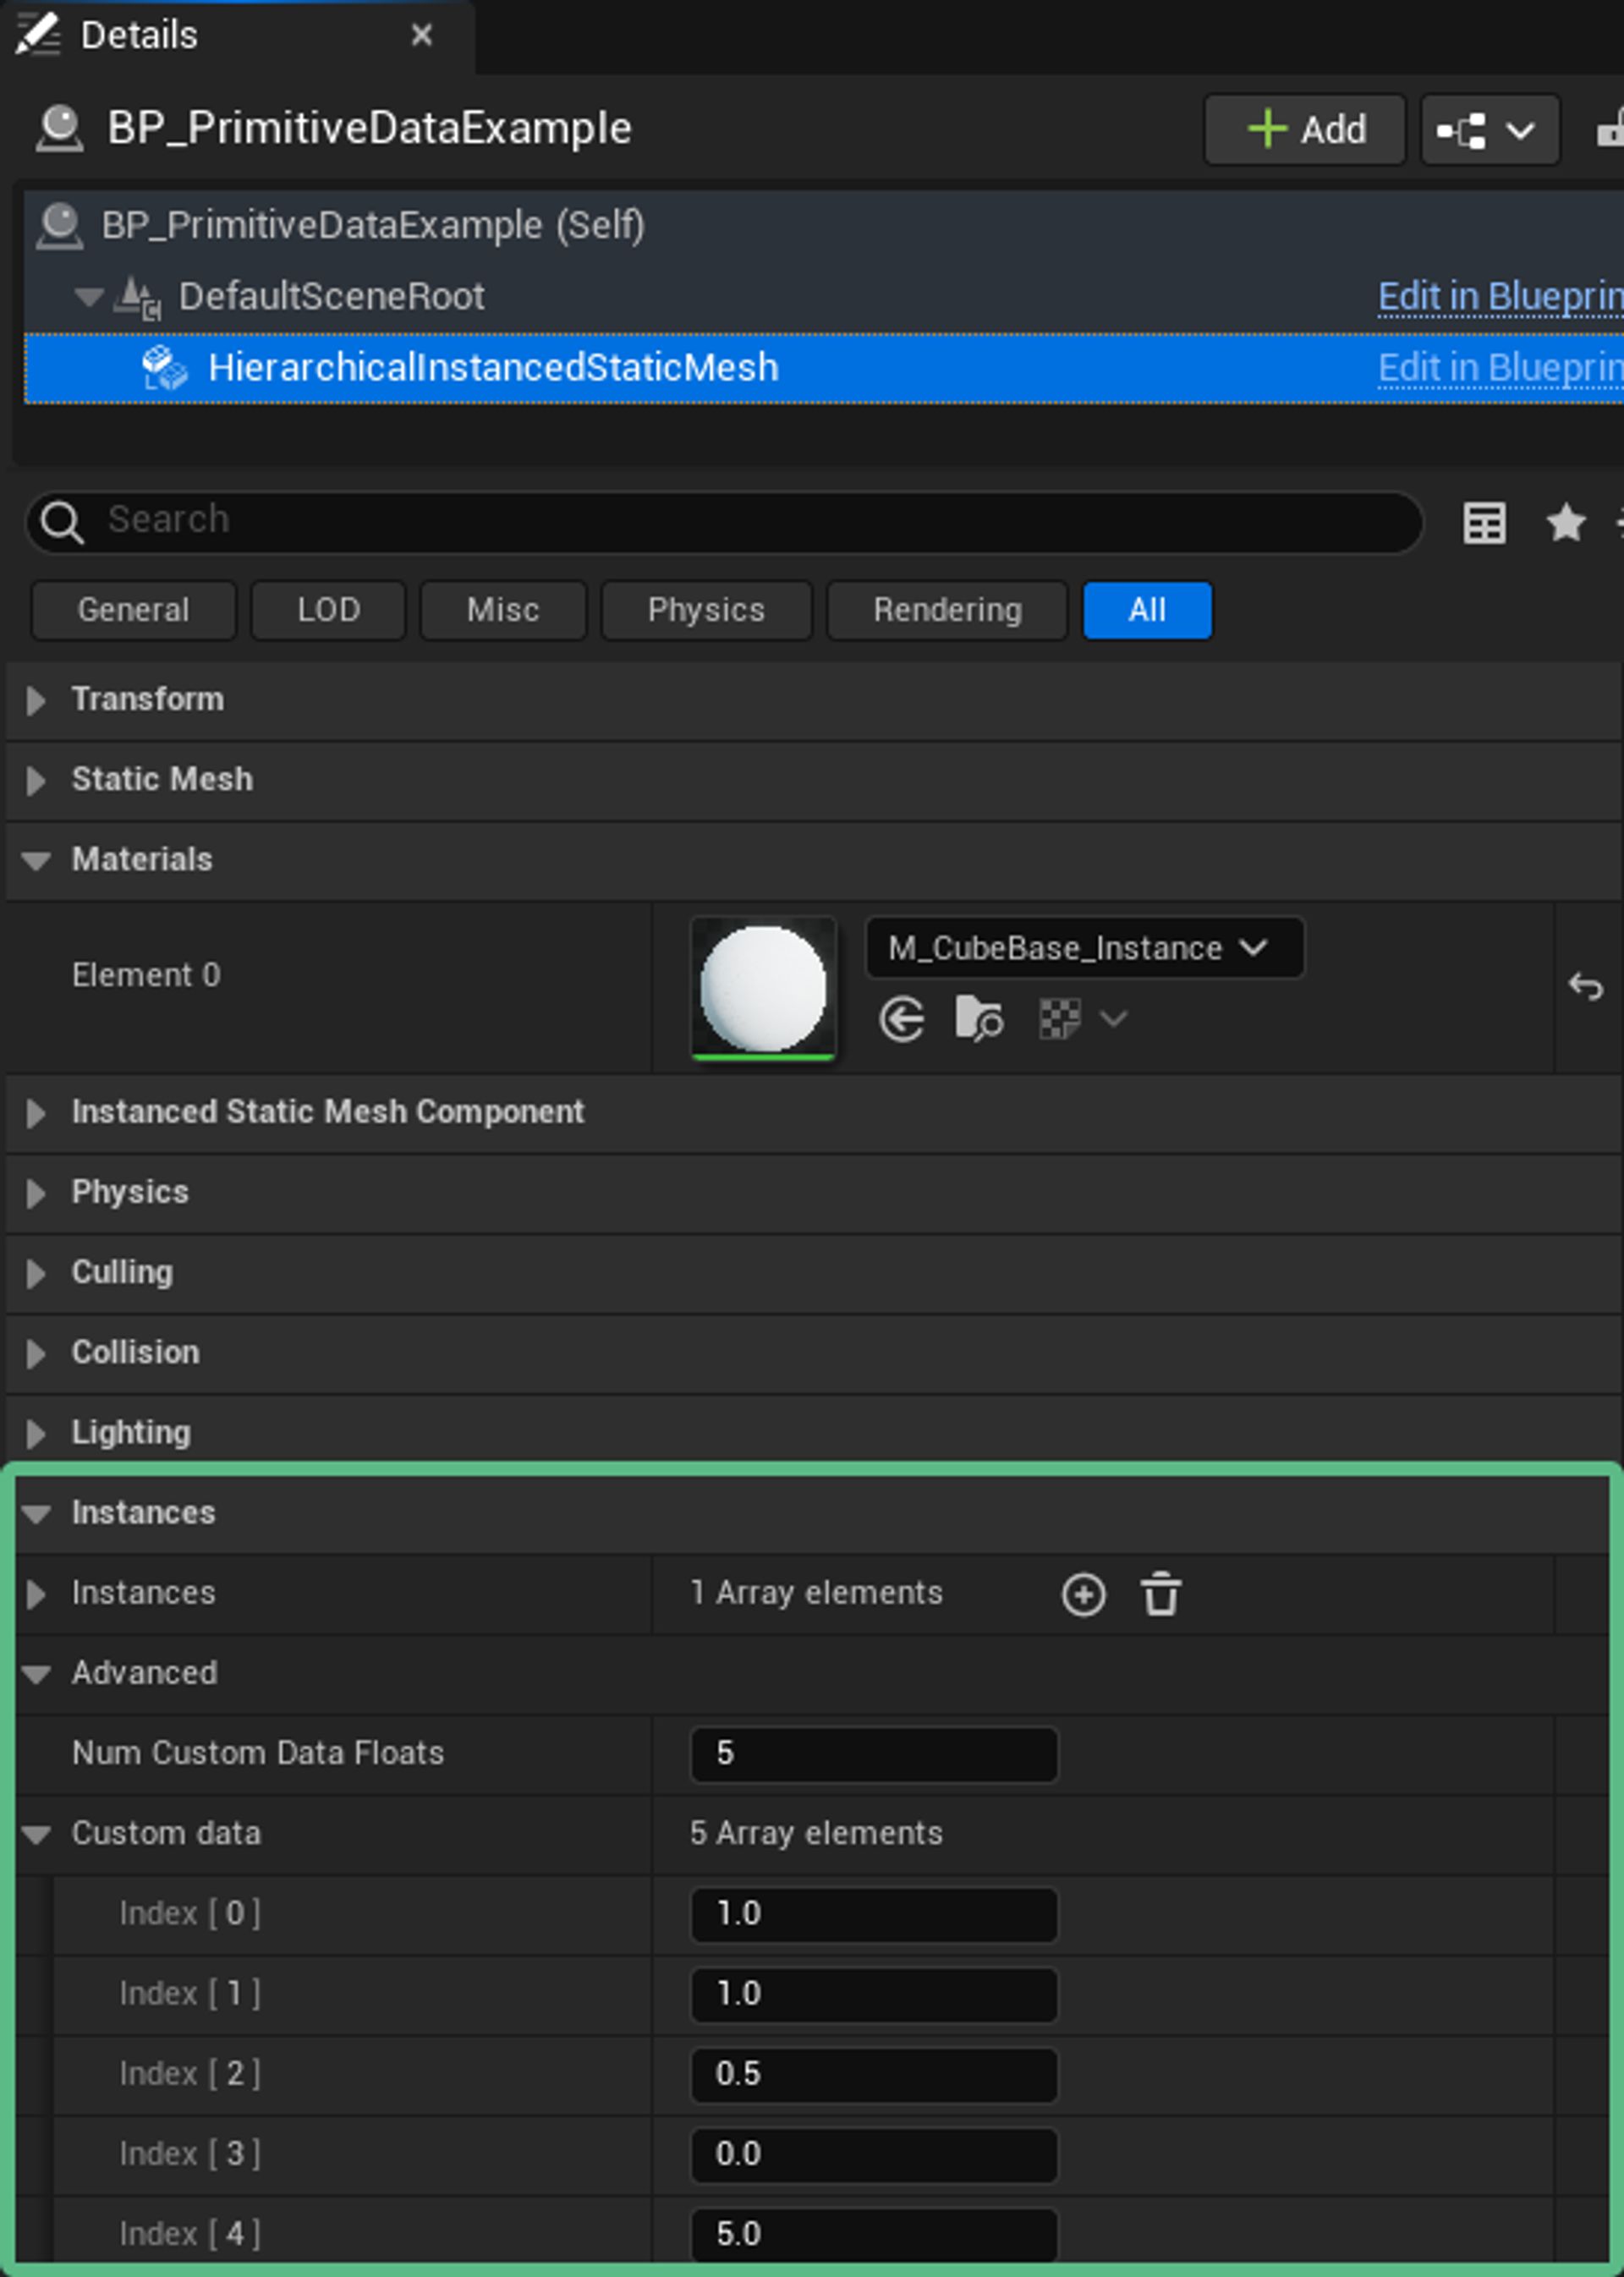Select the General category tab
1624x2277 pixels.
coord(133,610)
